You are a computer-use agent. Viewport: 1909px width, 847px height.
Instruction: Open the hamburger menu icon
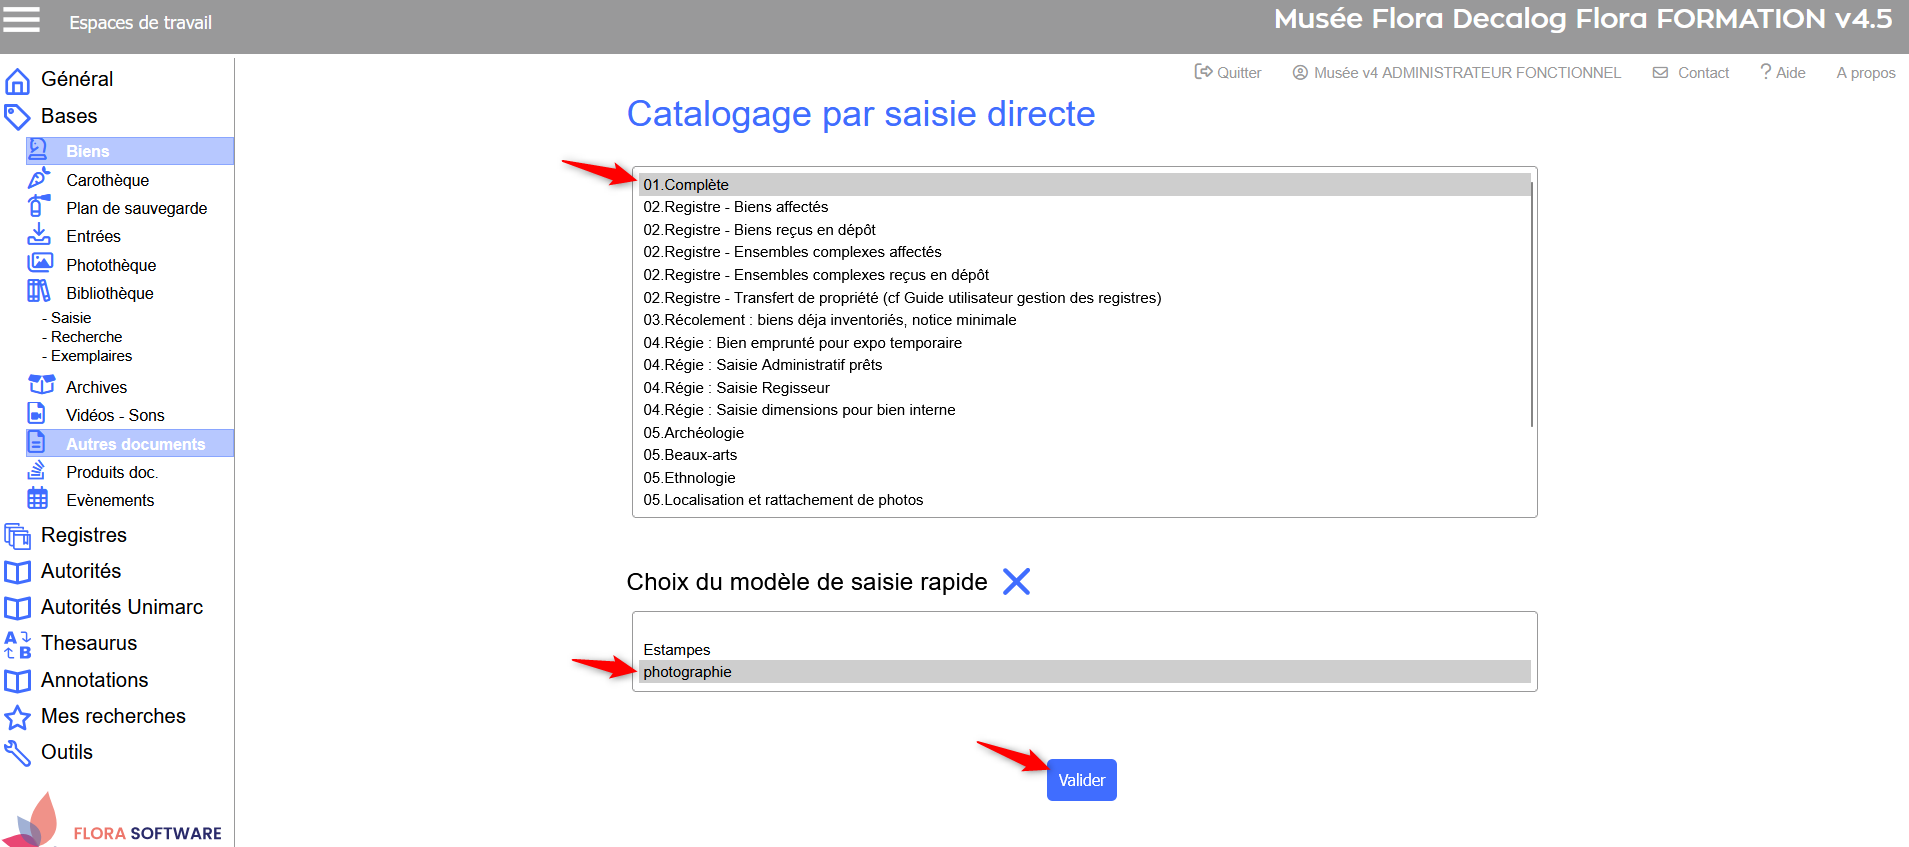coord(21,20)
